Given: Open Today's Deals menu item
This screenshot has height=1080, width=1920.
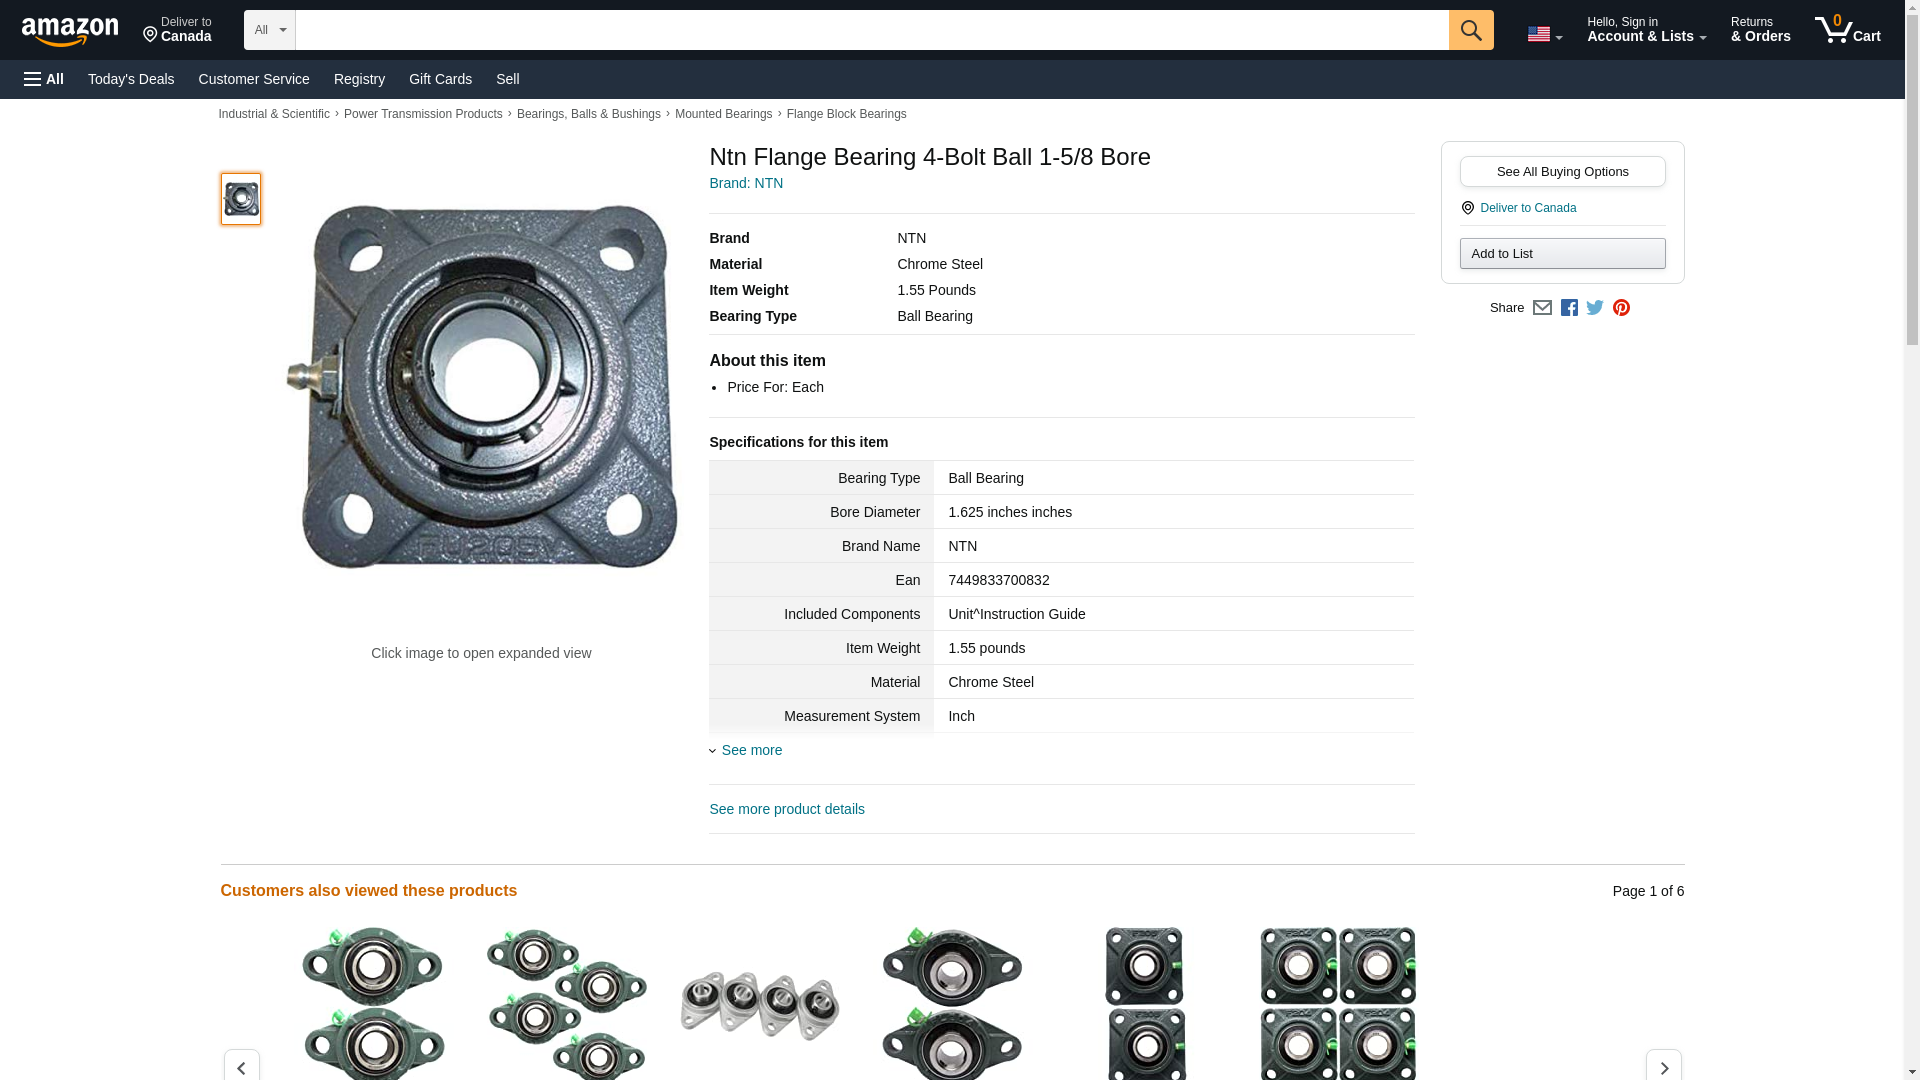Looking at the screenshot, I should click(131, 79).
